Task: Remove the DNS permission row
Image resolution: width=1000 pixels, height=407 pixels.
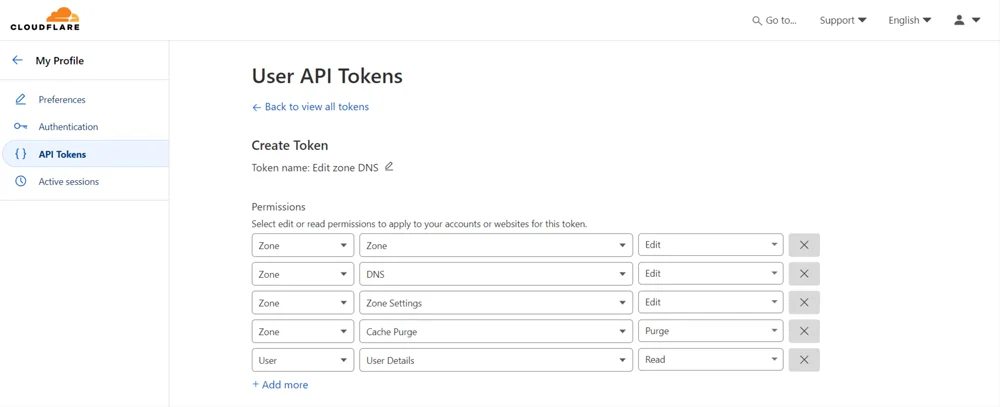Action: 804,274
